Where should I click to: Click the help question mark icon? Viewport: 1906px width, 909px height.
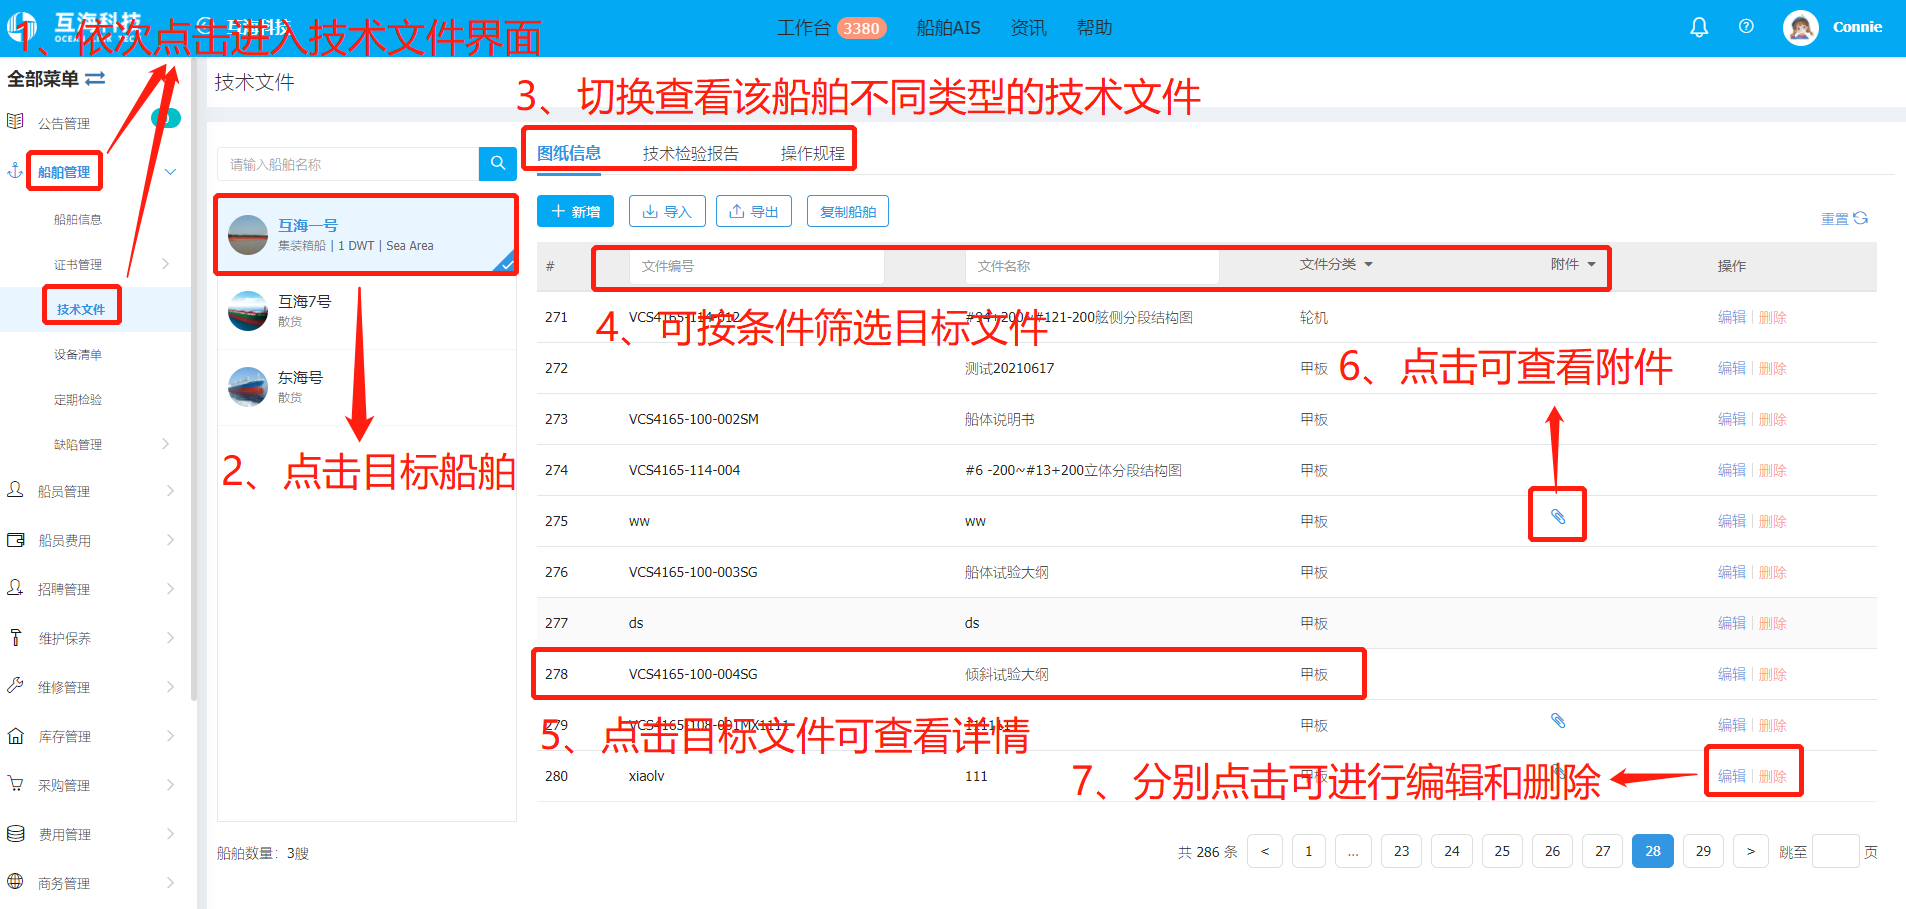1746,27
